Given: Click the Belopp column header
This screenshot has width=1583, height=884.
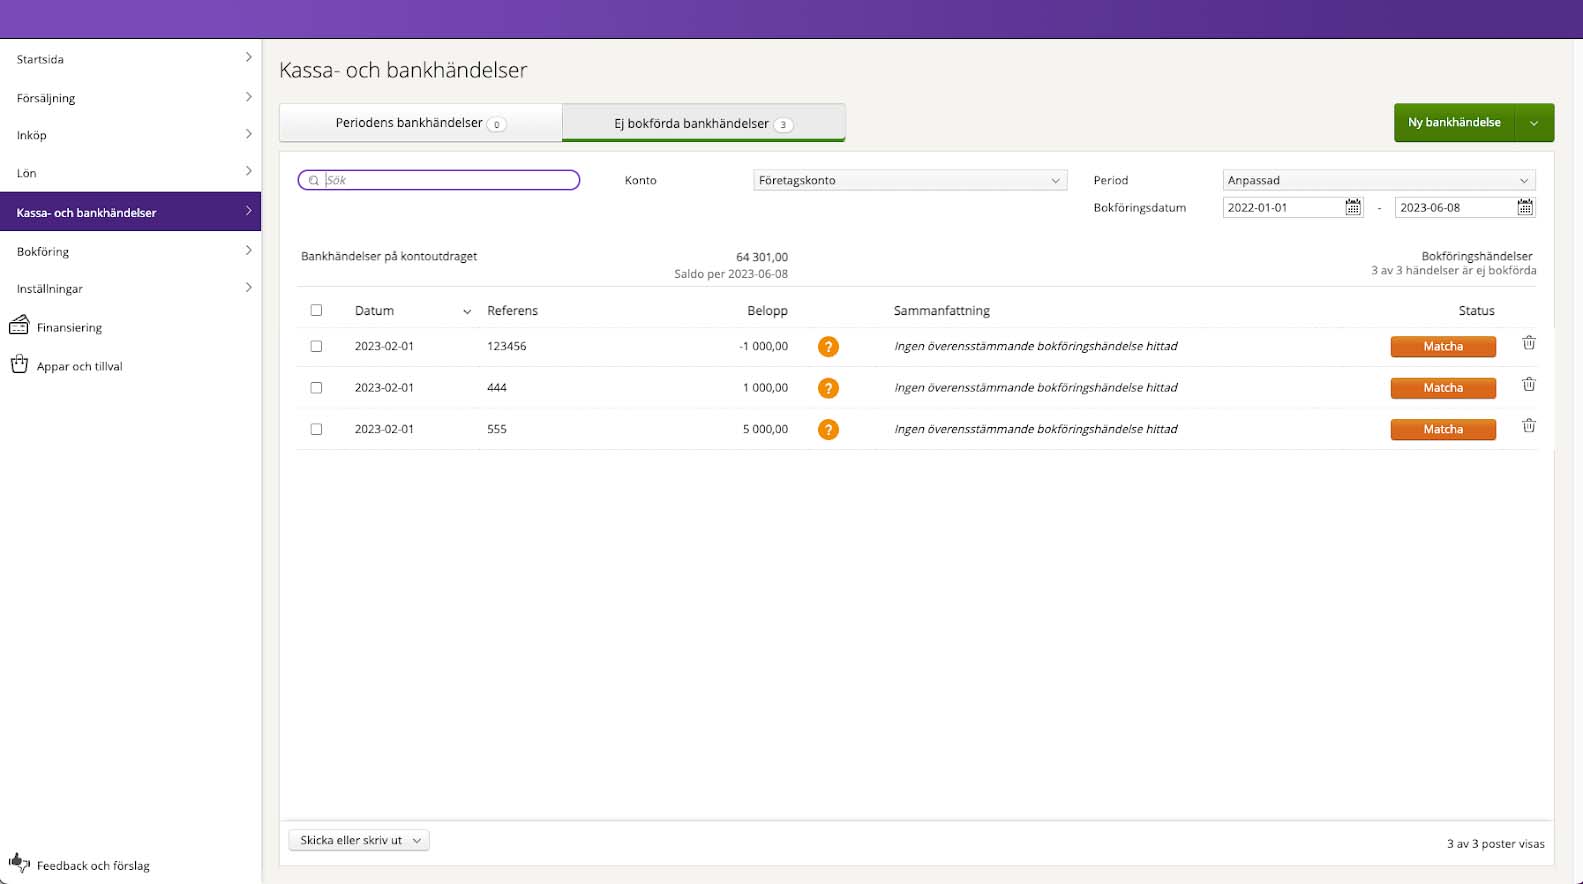Looking at the screenshot, I should pyautogui.click(x=767, y=311).
